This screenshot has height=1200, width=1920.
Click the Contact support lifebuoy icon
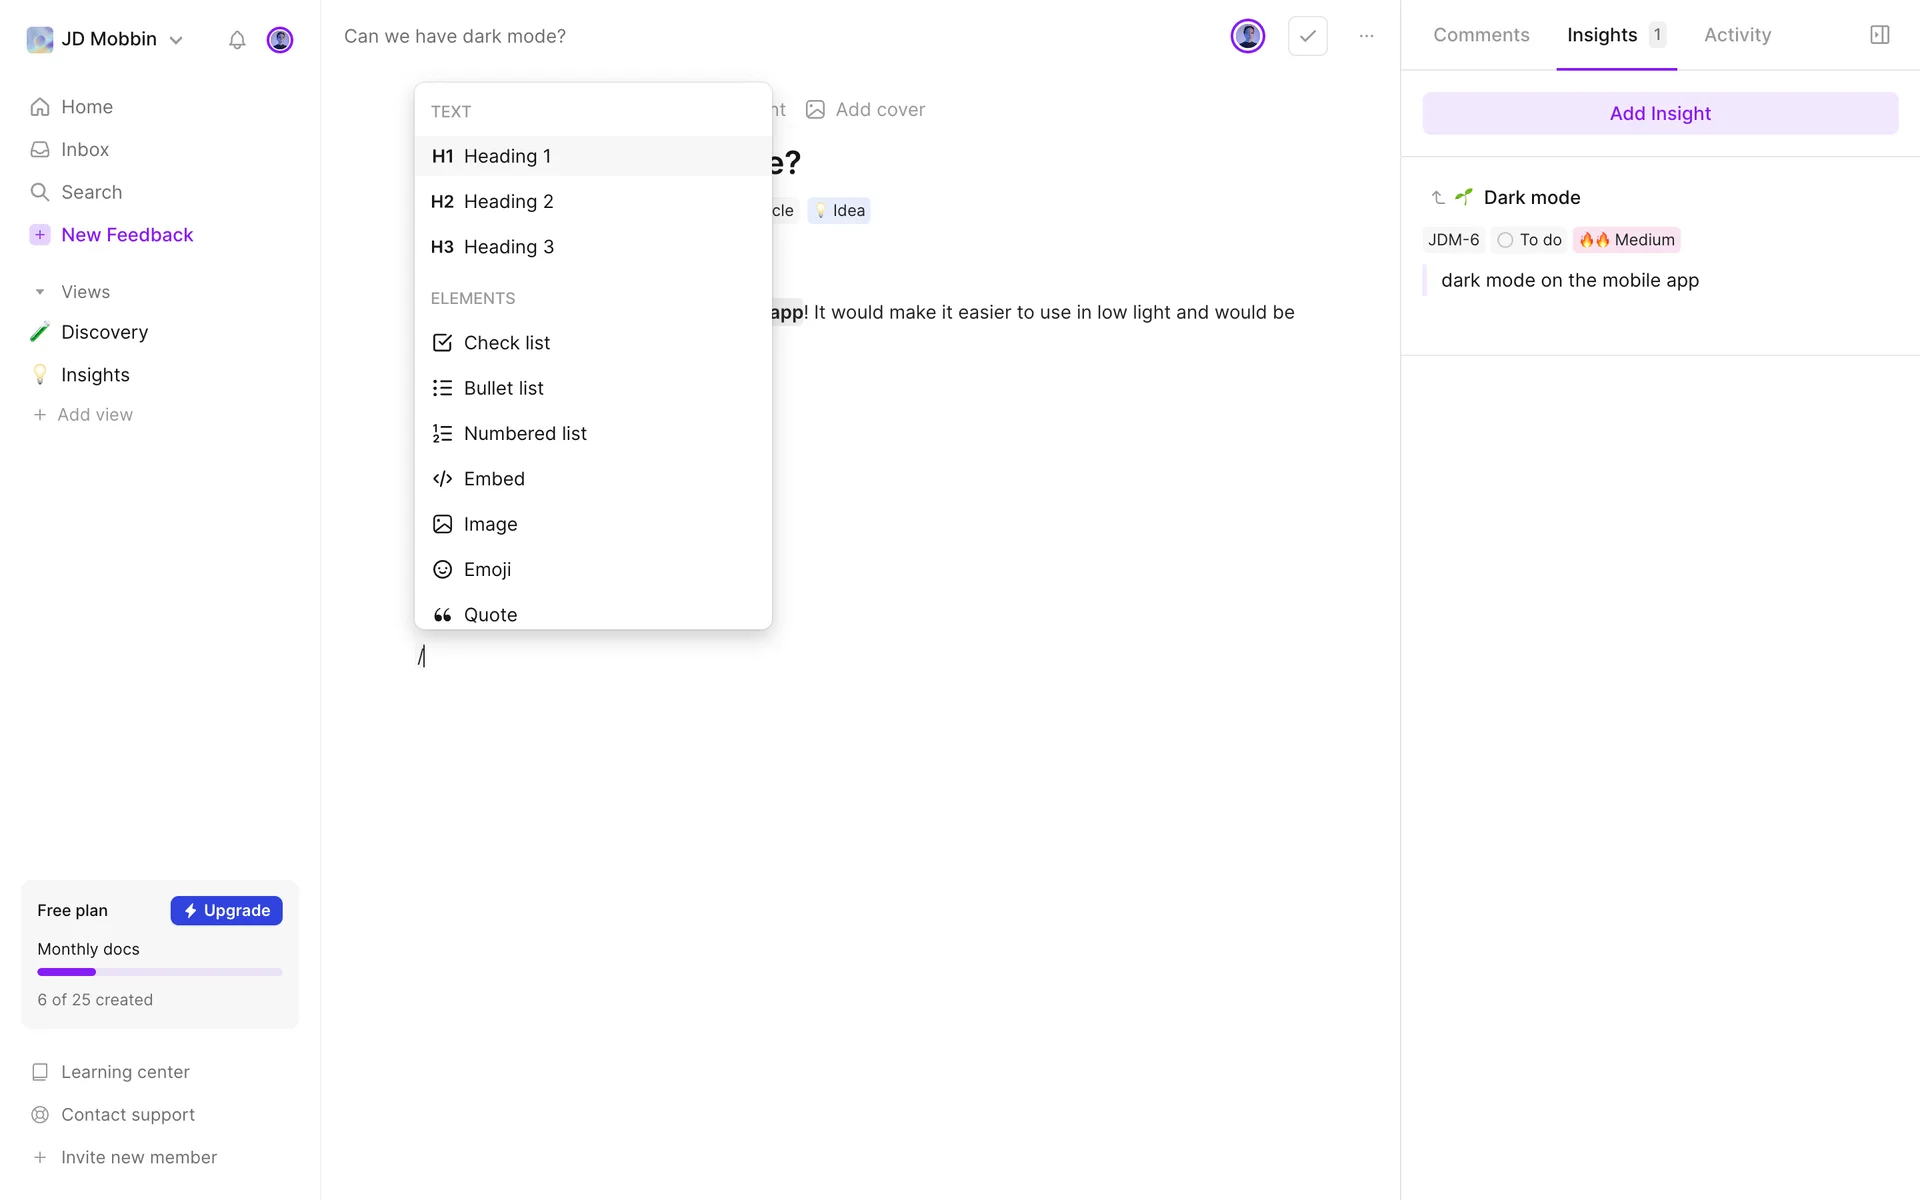40,1115
